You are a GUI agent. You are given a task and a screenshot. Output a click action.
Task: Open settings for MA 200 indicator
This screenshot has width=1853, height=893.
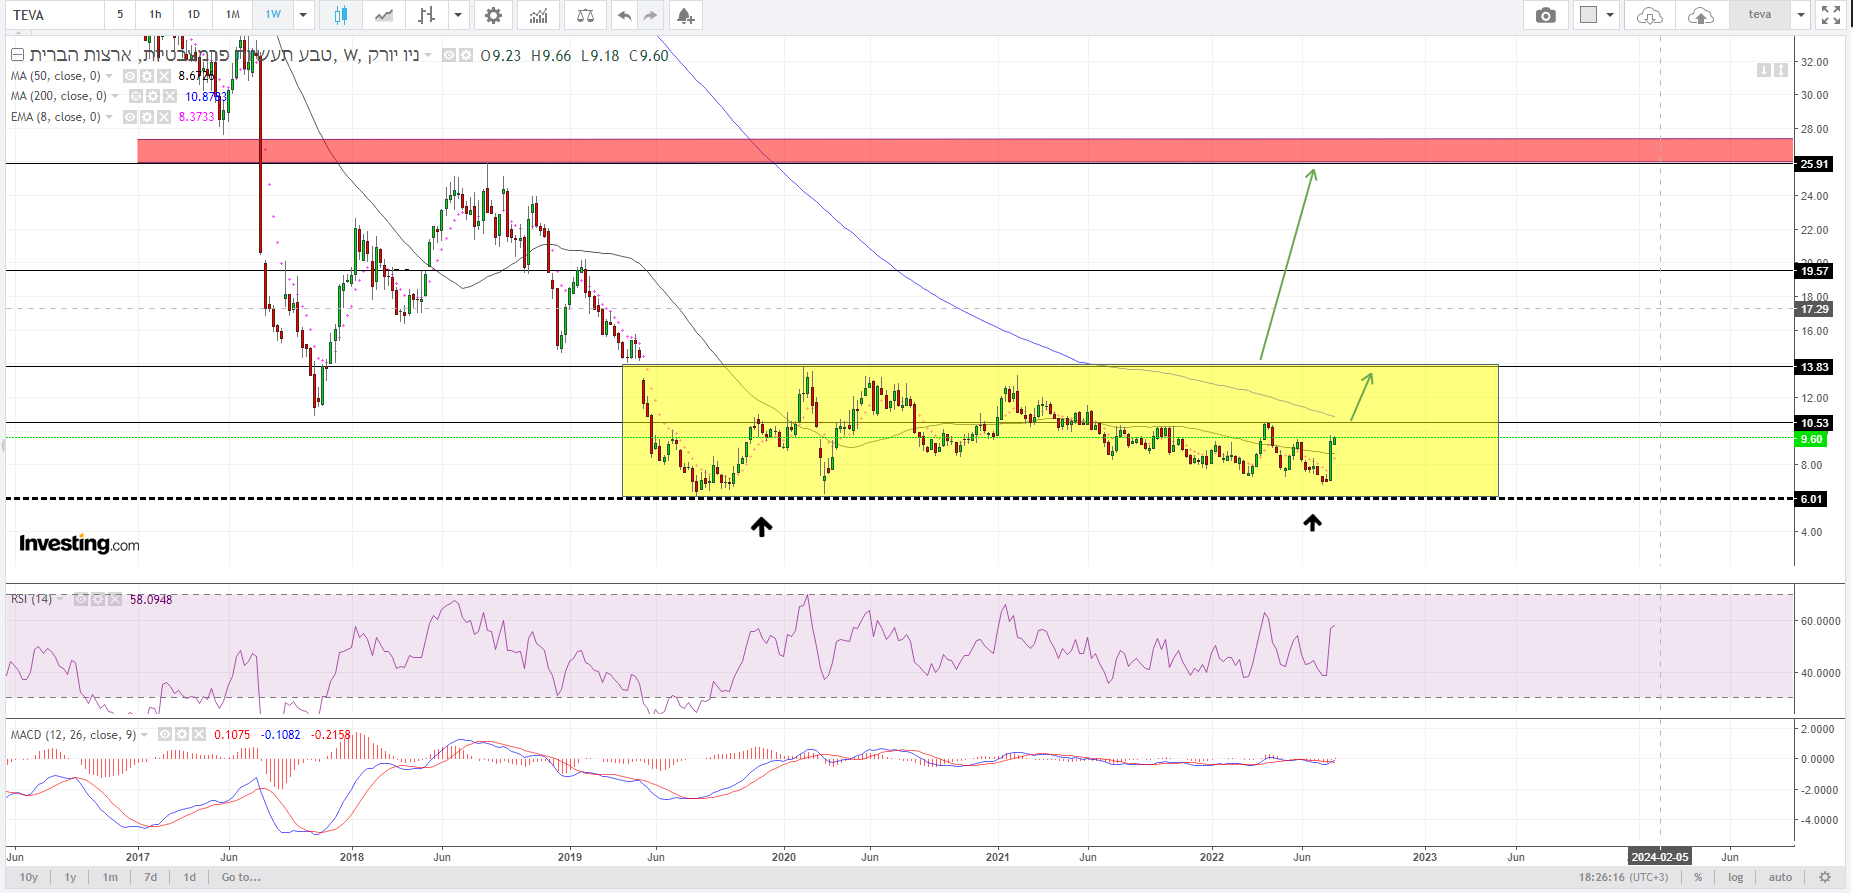pos(153,96)
